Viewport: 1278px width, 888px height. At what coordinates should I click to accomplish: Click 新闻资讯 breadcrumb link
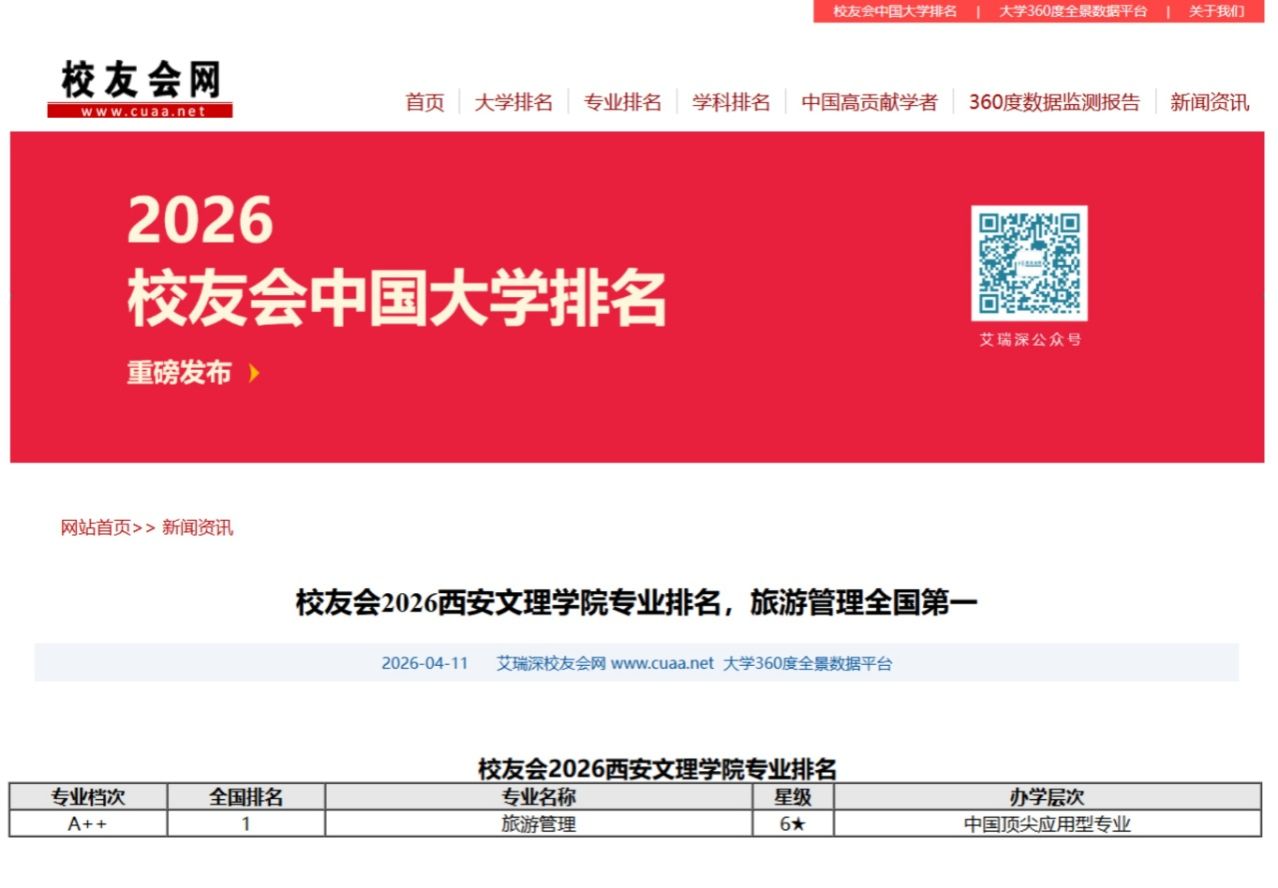[197, 528]
